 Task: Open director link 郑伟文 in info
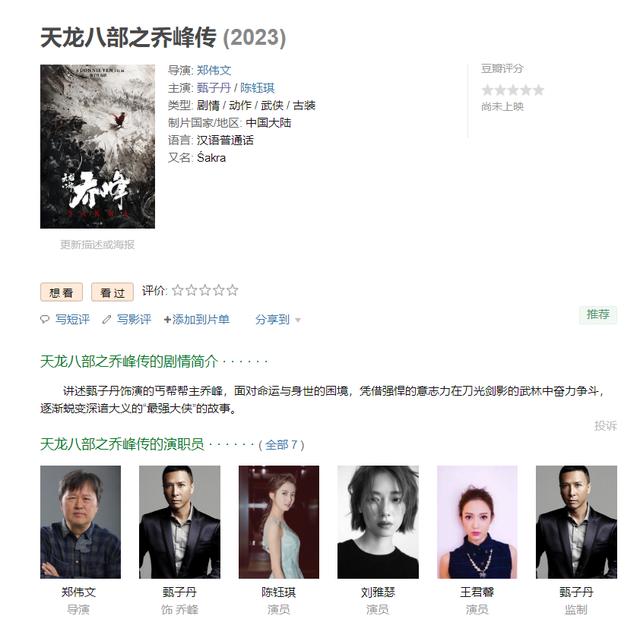(x=214, y=70)
